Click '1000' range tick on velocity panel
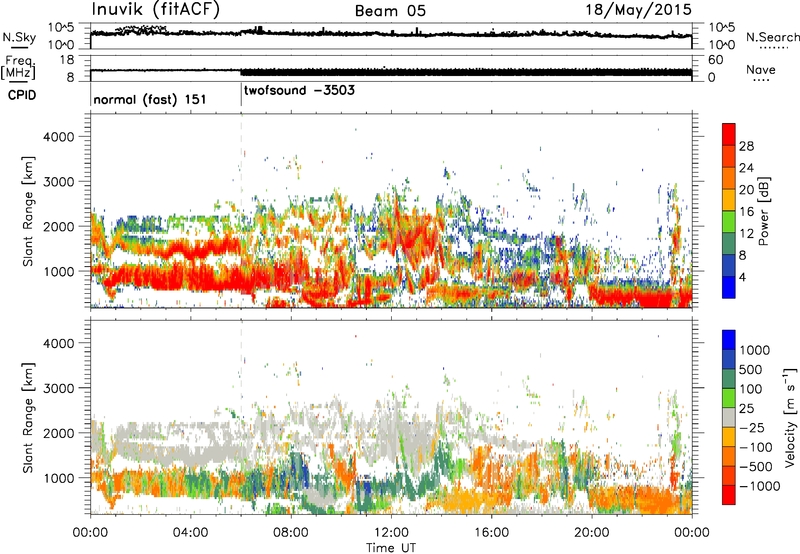Screen dimensions: 800x554 (59, 478)
